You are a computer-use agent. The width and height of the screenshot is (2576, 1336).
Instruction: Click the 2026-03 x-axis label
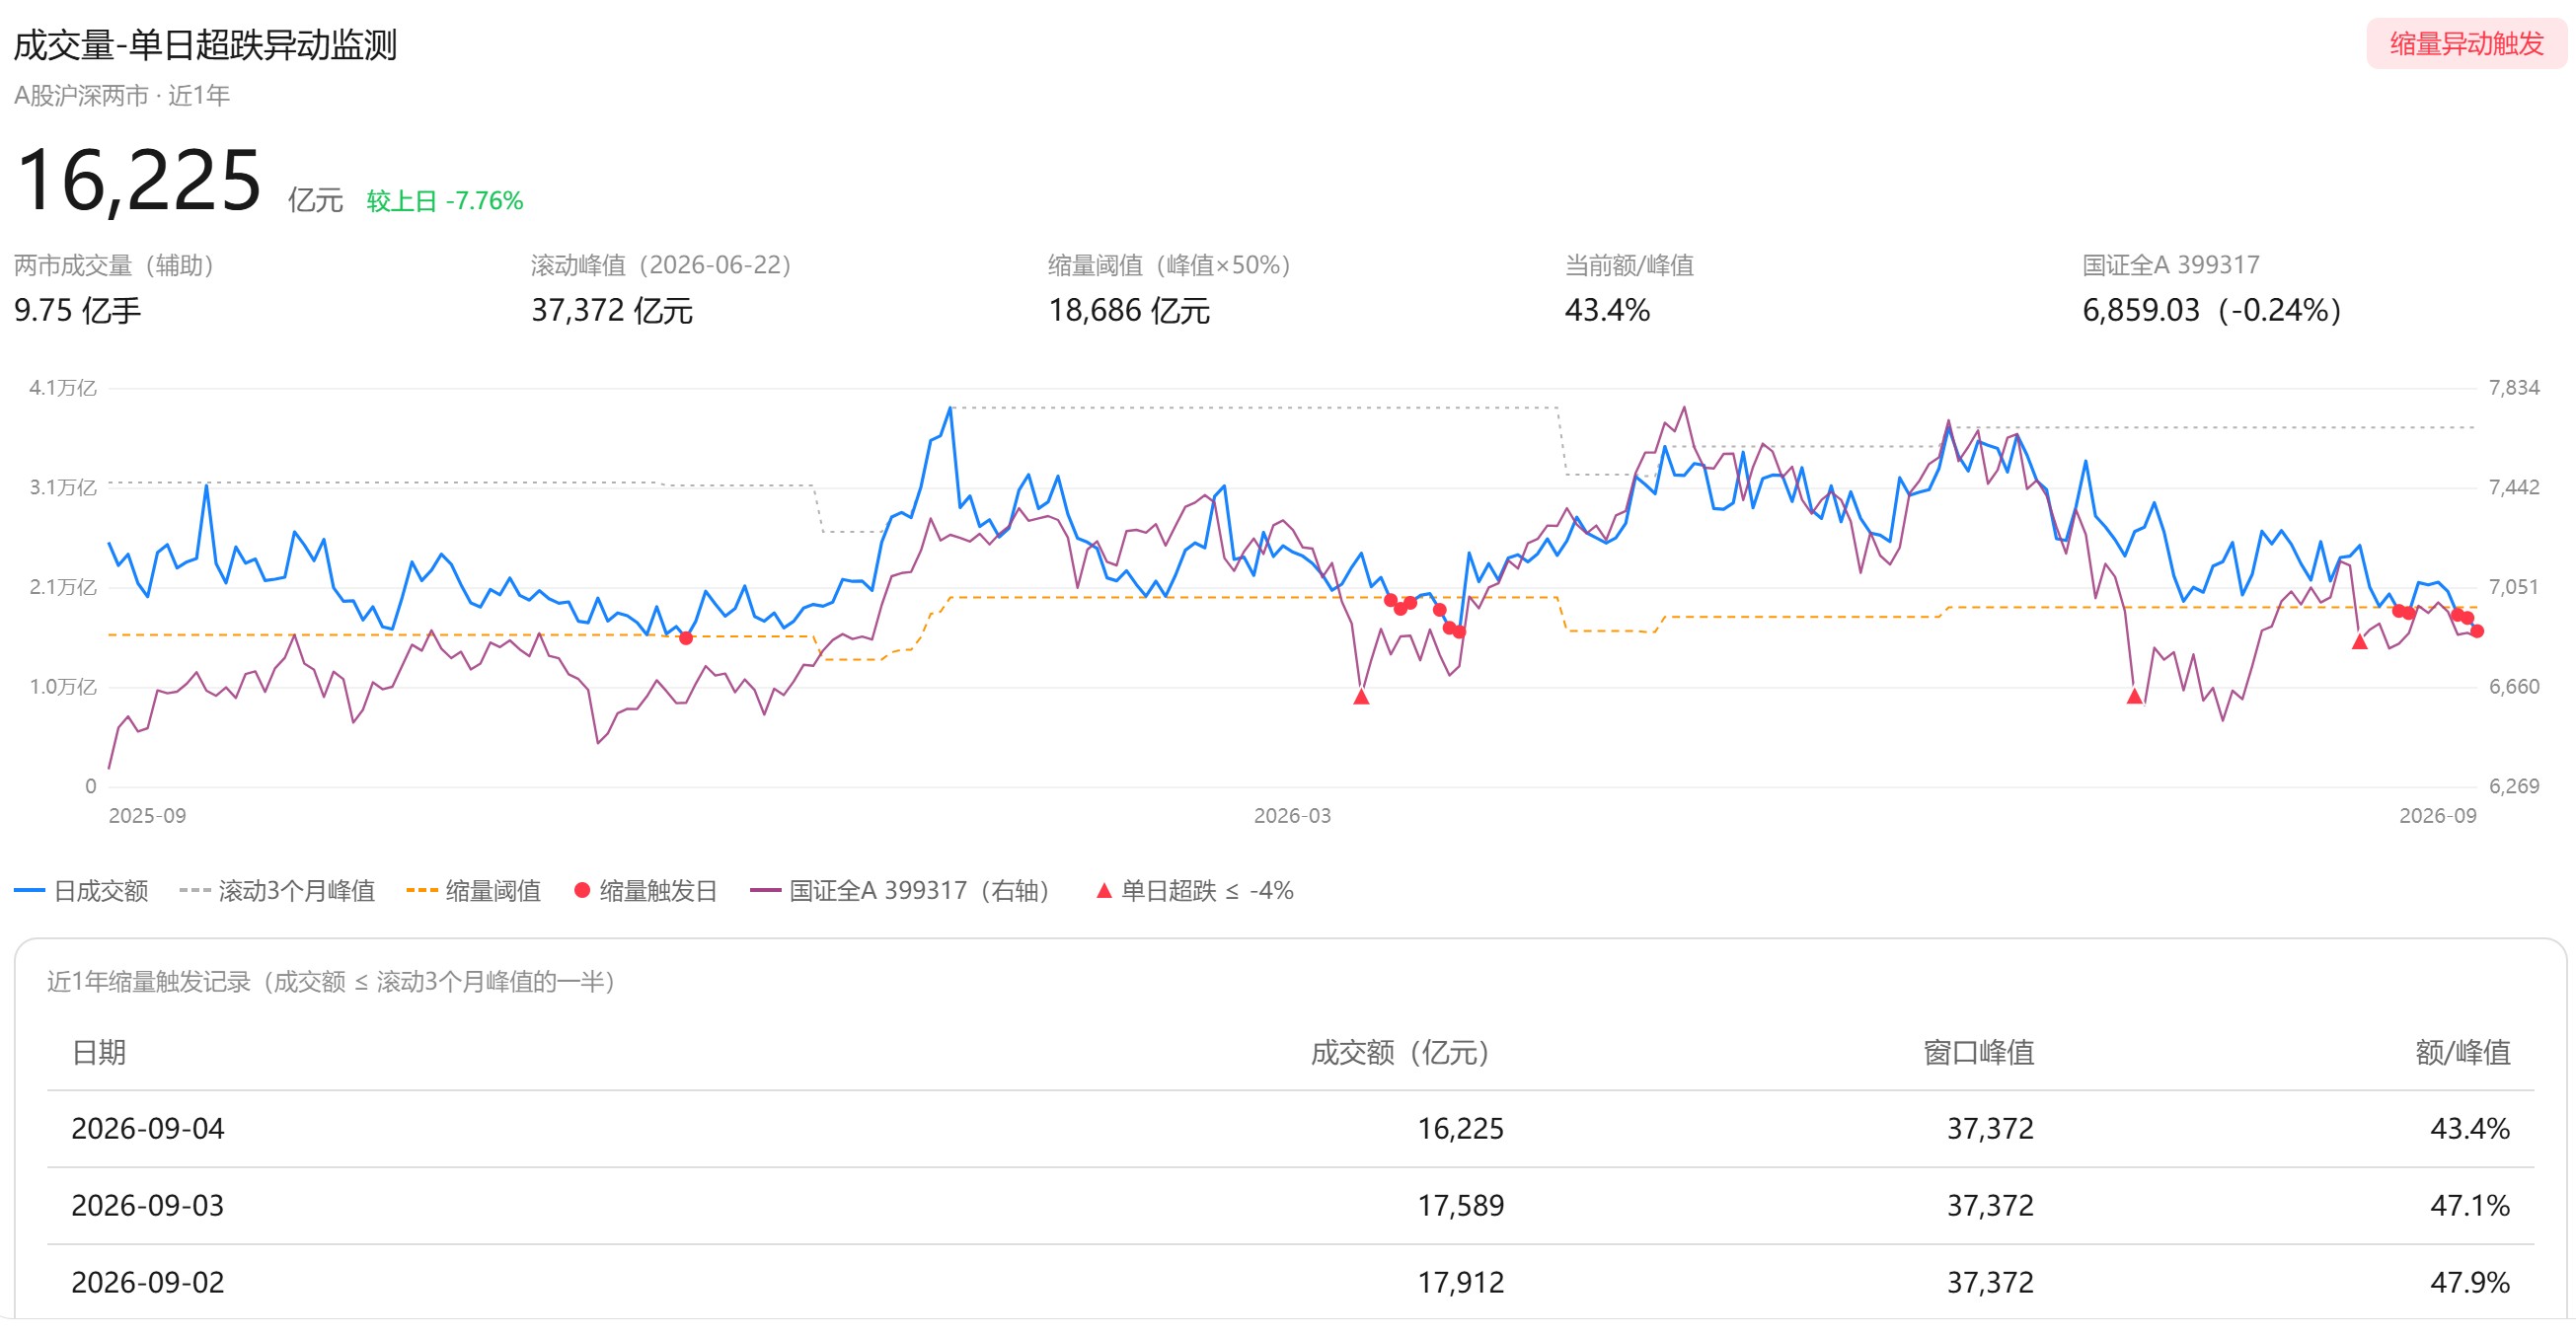pyautogui.click(x=1292, y=816)
